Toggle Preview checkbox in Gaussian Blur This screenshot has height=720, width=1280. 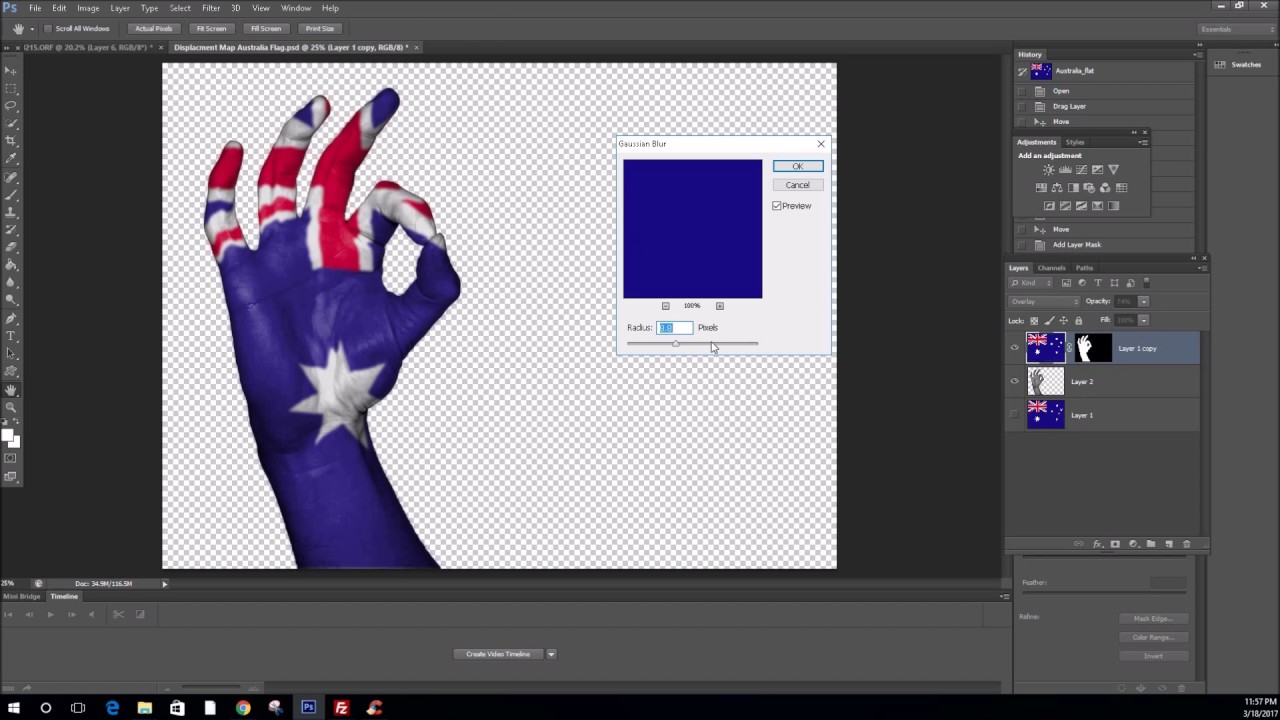coord(777,206)
